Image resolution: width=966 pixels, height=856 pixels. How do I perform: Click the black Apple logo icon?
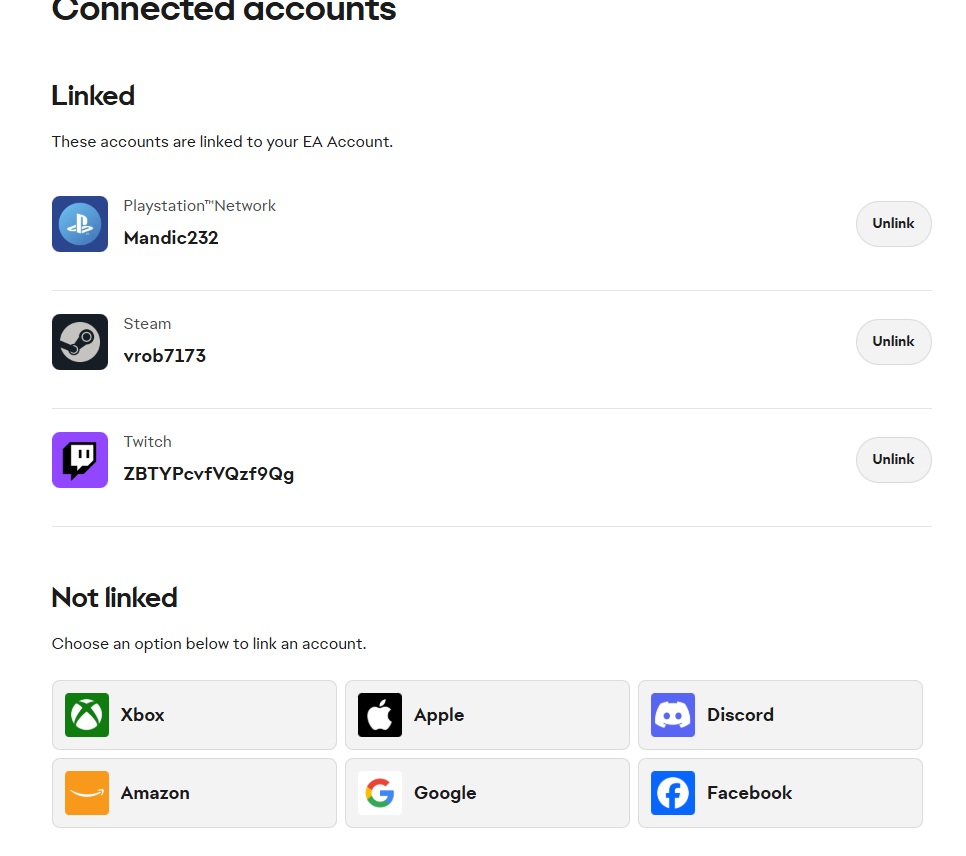click(380, 715)
